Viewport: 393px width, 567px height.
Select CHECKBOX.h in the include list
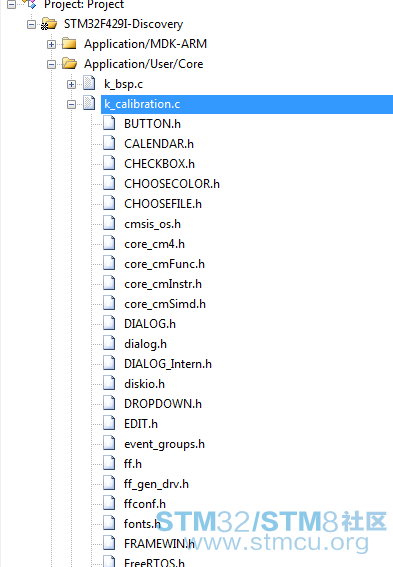(x=159, y=164)
